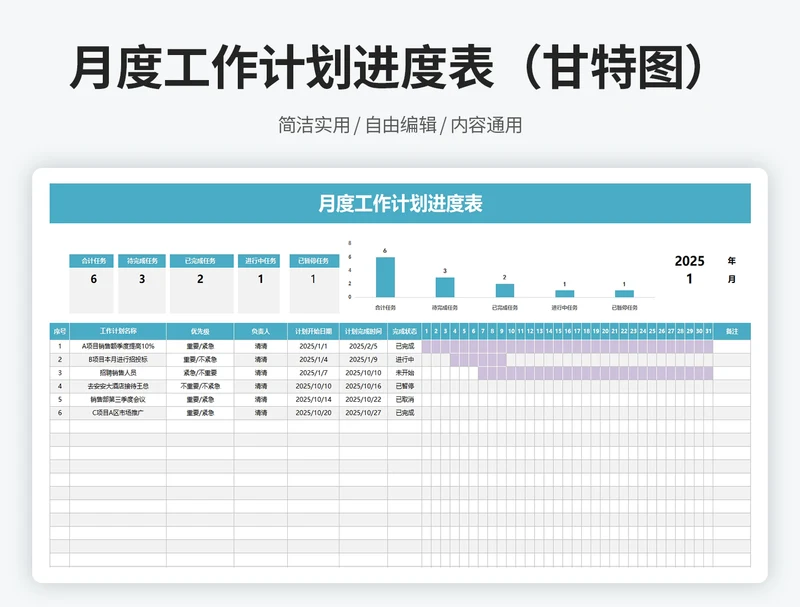Click the 合计任务 bar in the chart

(x=385, y=277)
